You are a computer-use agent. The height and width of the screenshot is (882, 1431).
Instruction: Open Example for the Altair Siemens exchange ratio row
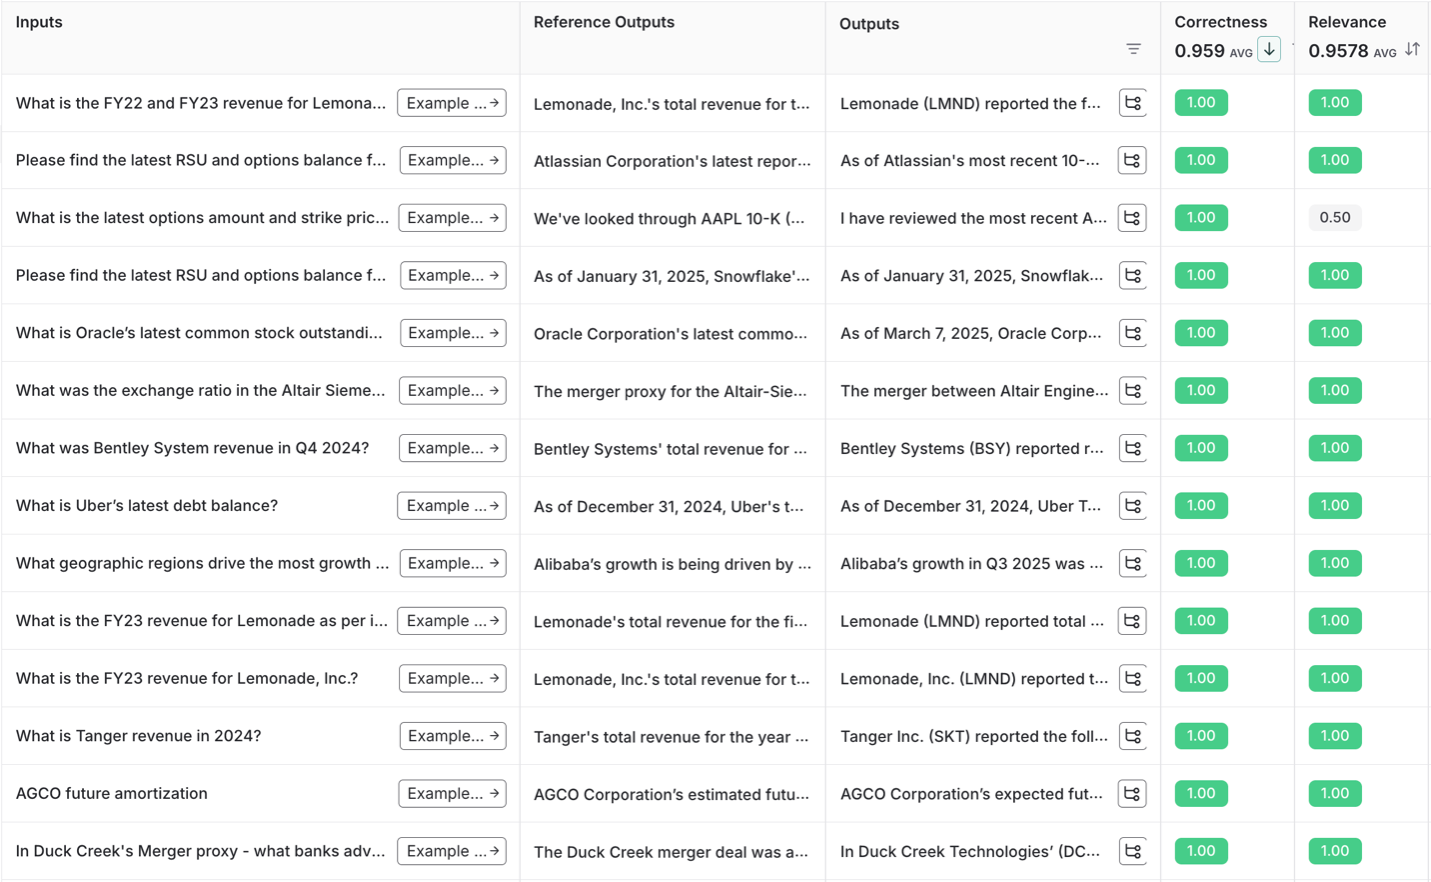pos(452,391)
